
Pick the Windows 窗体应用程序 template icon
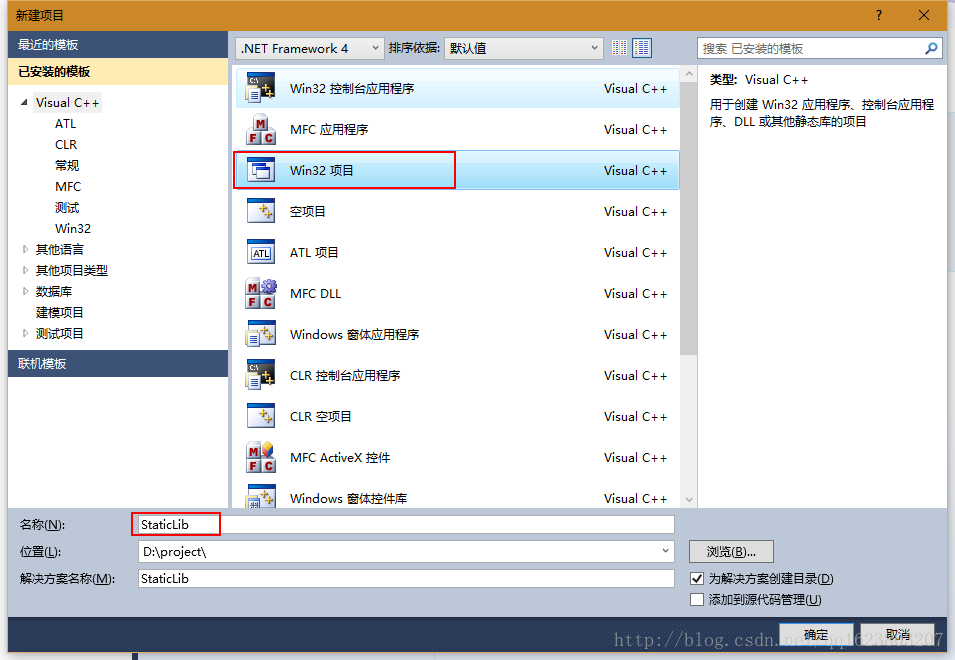click(x=261, y=334)
